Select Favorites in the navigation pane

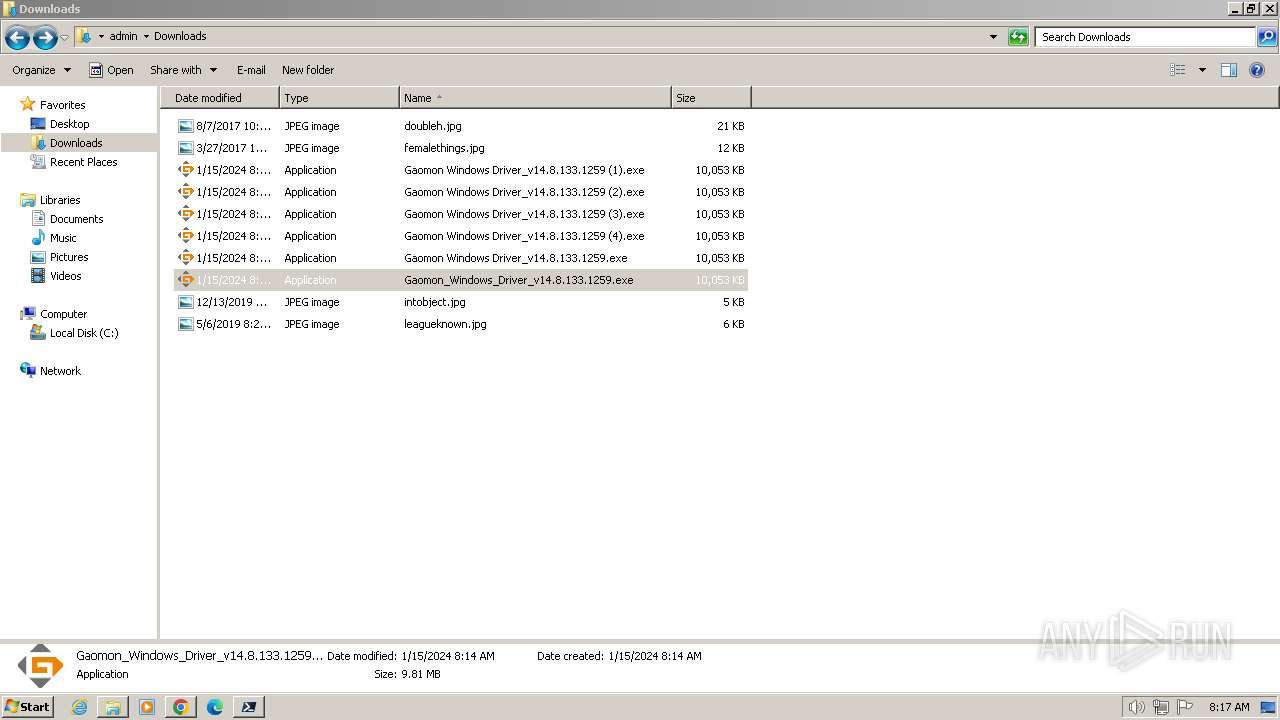[x=62, y=105]
